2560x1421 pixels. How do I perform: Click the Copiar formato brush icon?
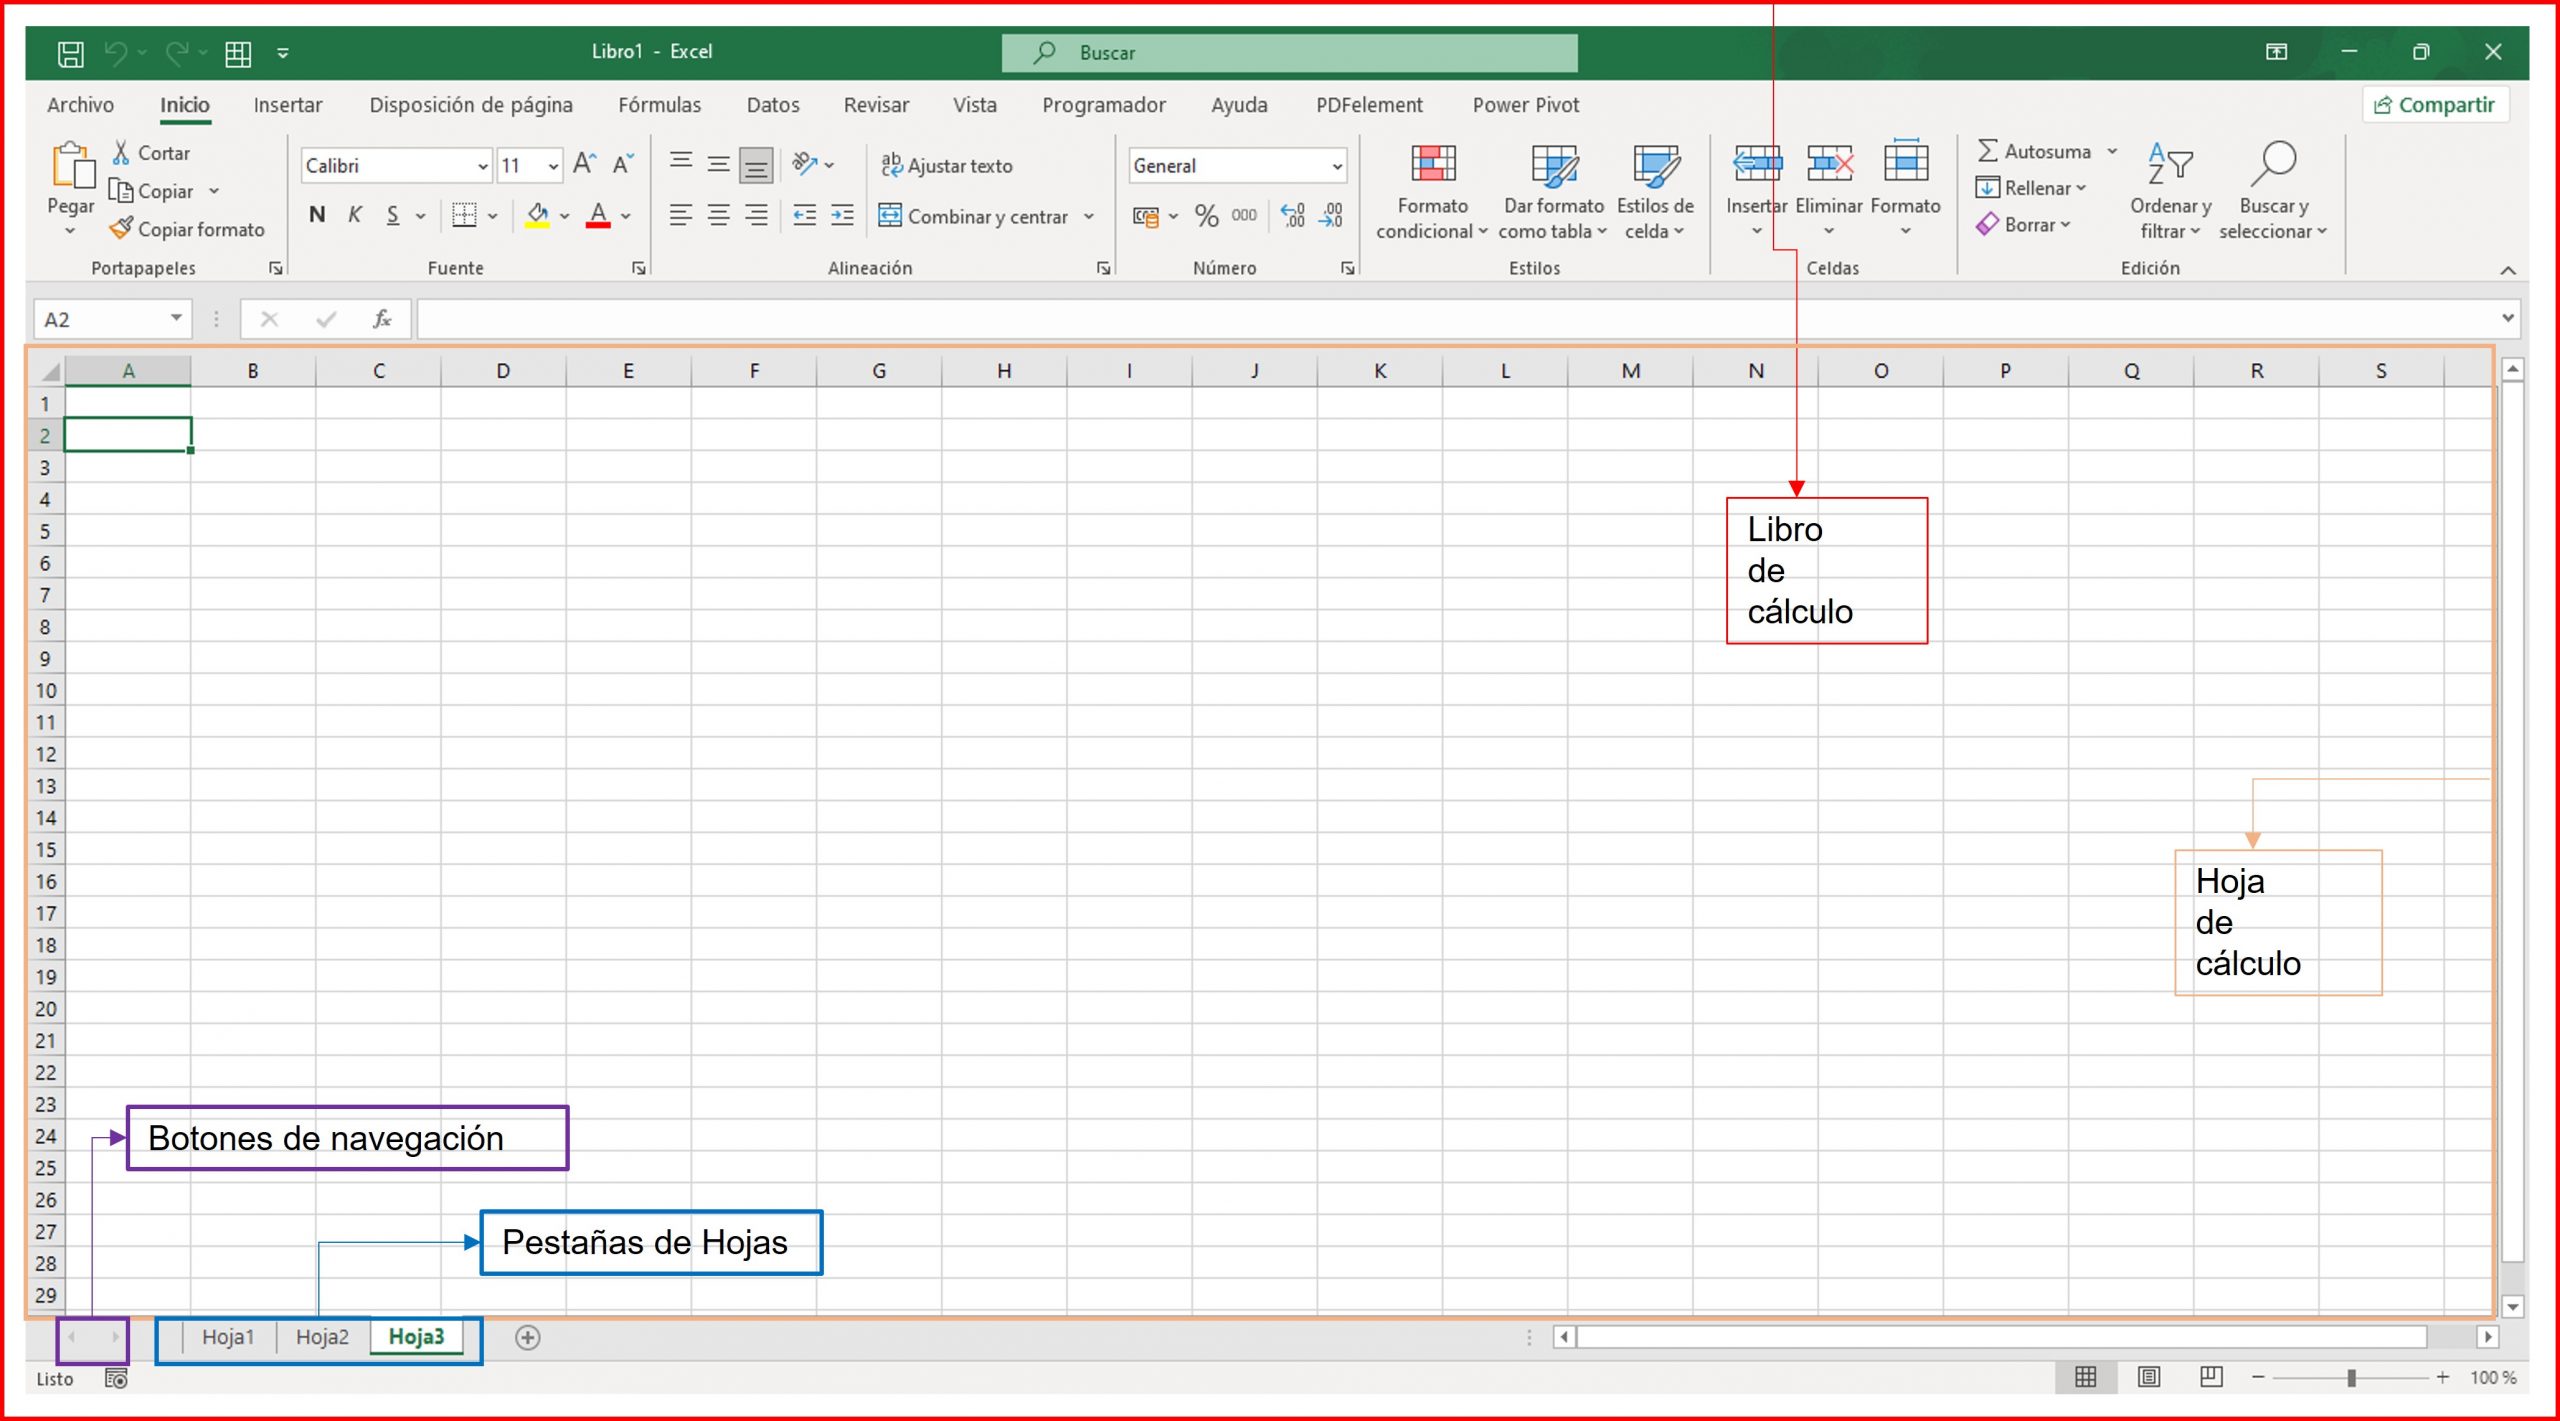pyautogui.click(x=122, y=229)
